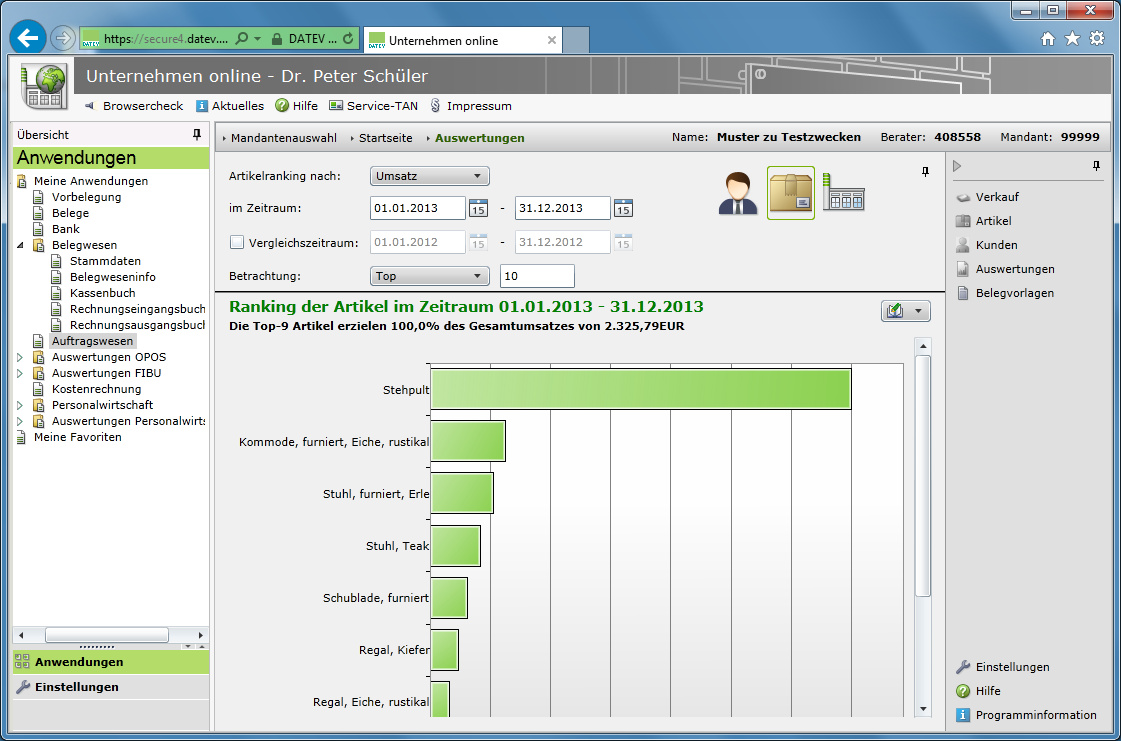Open calendar for start date 01.01.2013
This screenshot has height=741, width=1121.
point(478,208)
